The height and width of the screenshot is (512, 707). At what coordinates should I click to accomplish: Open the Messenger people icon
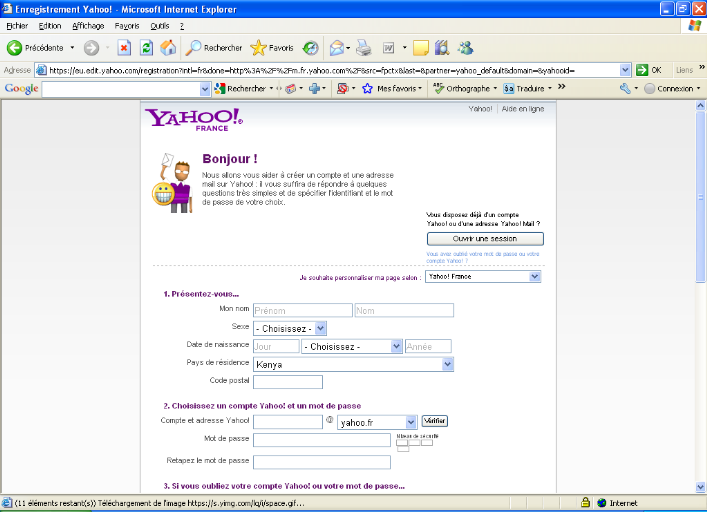pos(466,48)
